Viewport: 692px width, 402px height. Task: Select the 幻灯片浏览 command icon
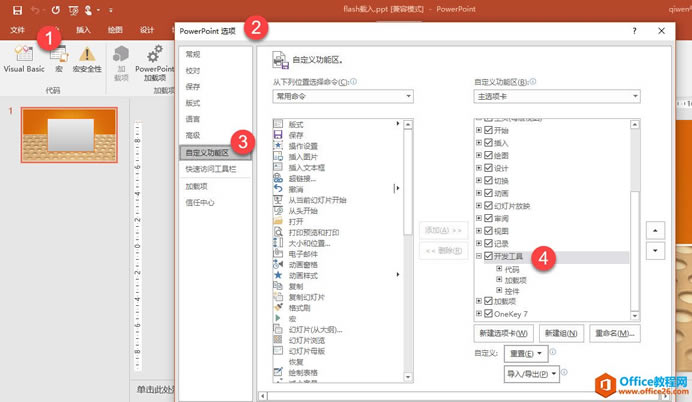pos(278,340)
